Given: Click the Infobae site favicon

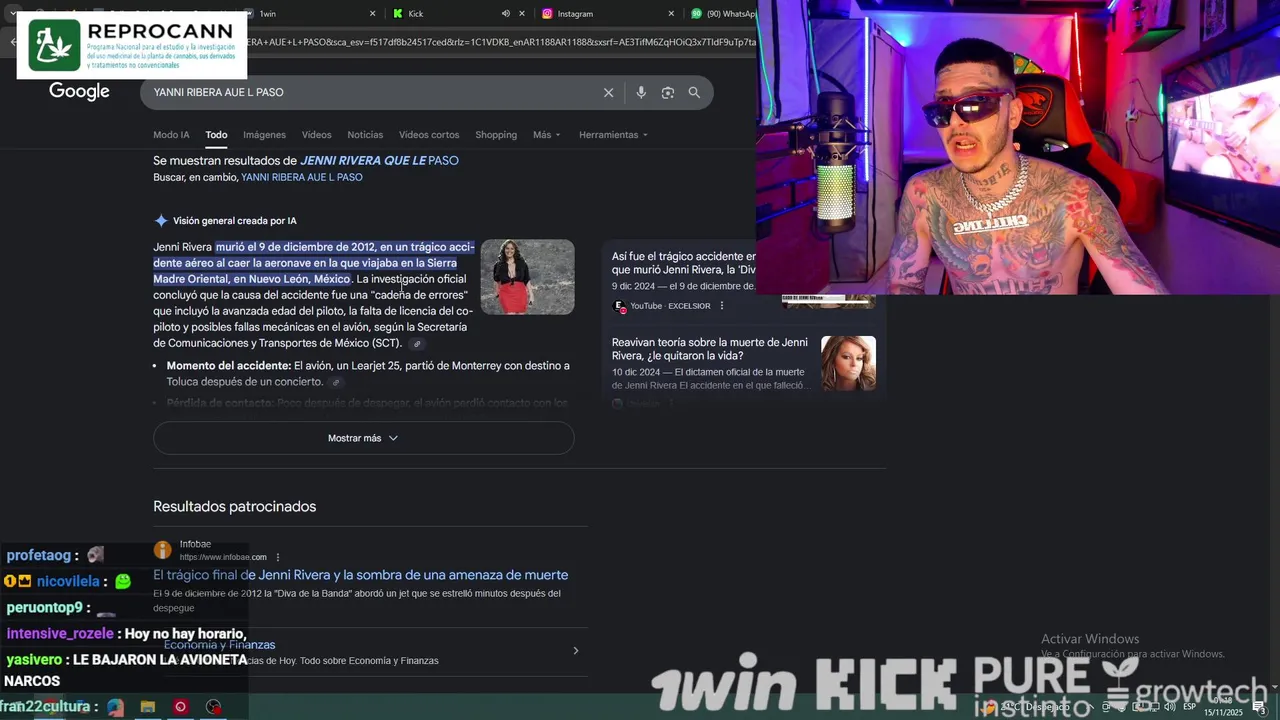Looking at the screenshot, I should [162, 550].
